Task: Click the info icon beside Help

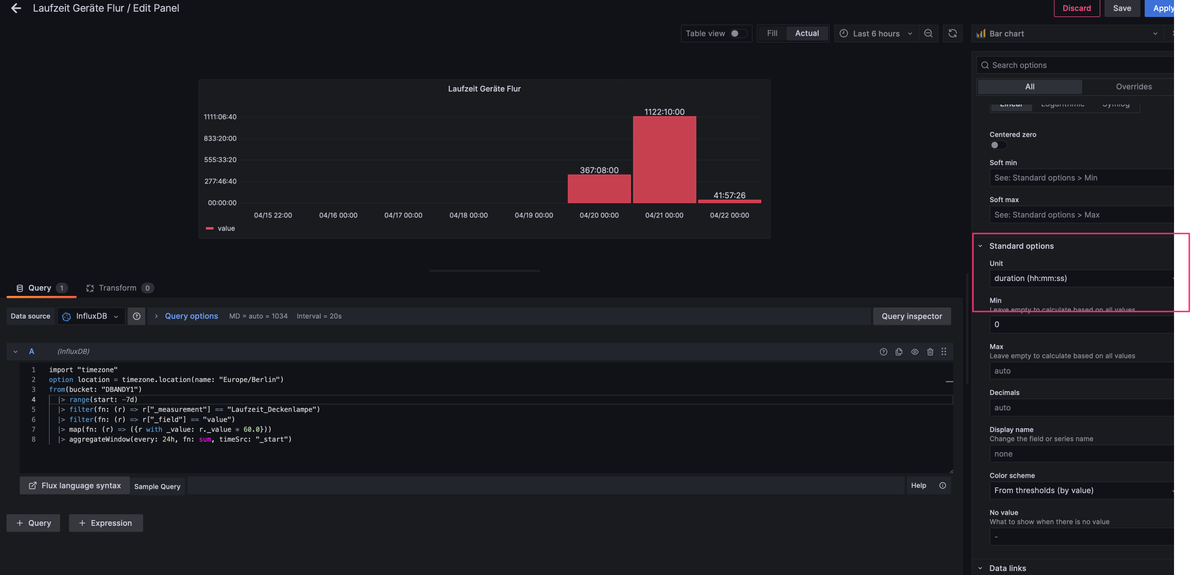Action: pyautogui.click(x=942, y=486)
